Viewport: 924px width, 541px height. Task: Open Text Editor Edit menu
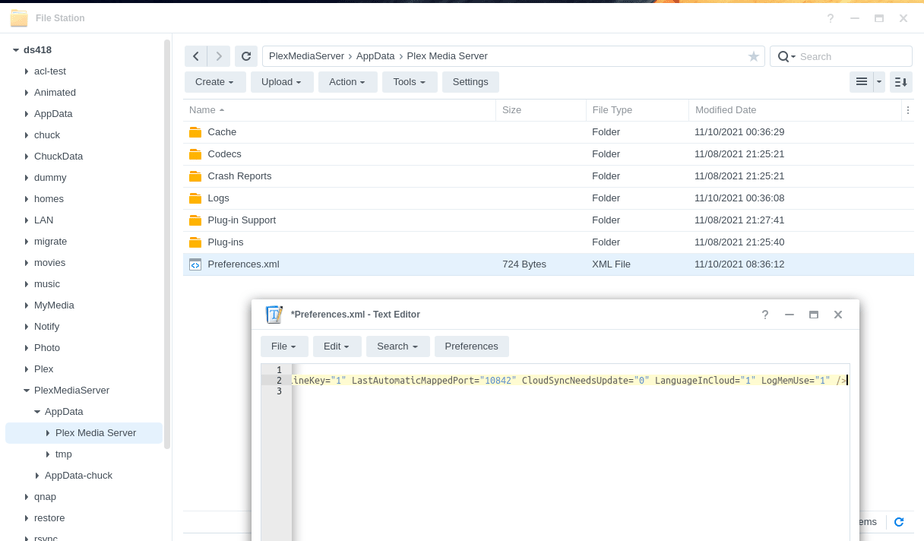coord(336,347)
